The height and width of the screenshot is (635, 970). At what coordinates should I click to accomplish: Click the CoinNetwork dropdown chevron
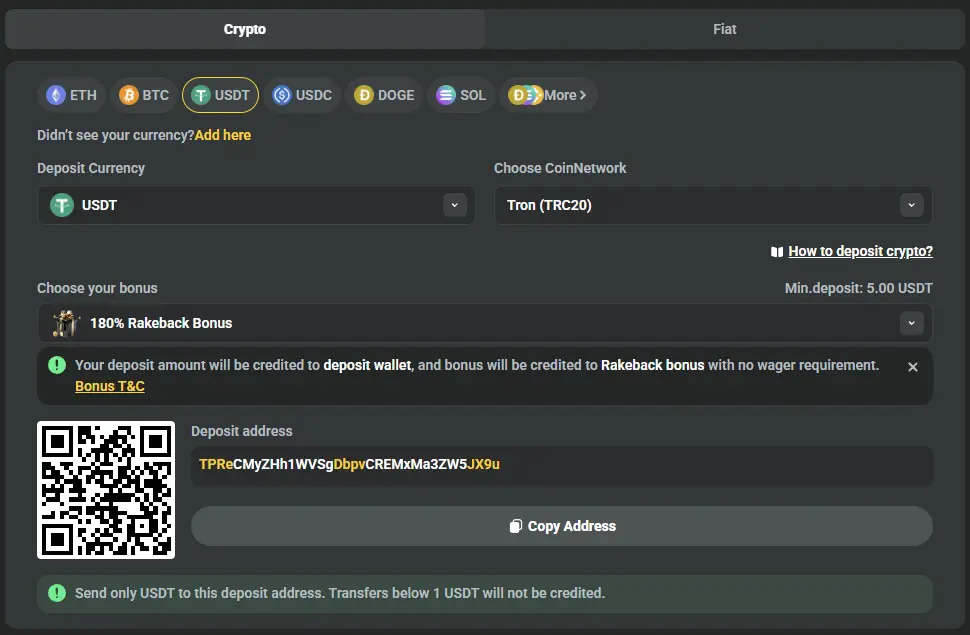point(911,205)
